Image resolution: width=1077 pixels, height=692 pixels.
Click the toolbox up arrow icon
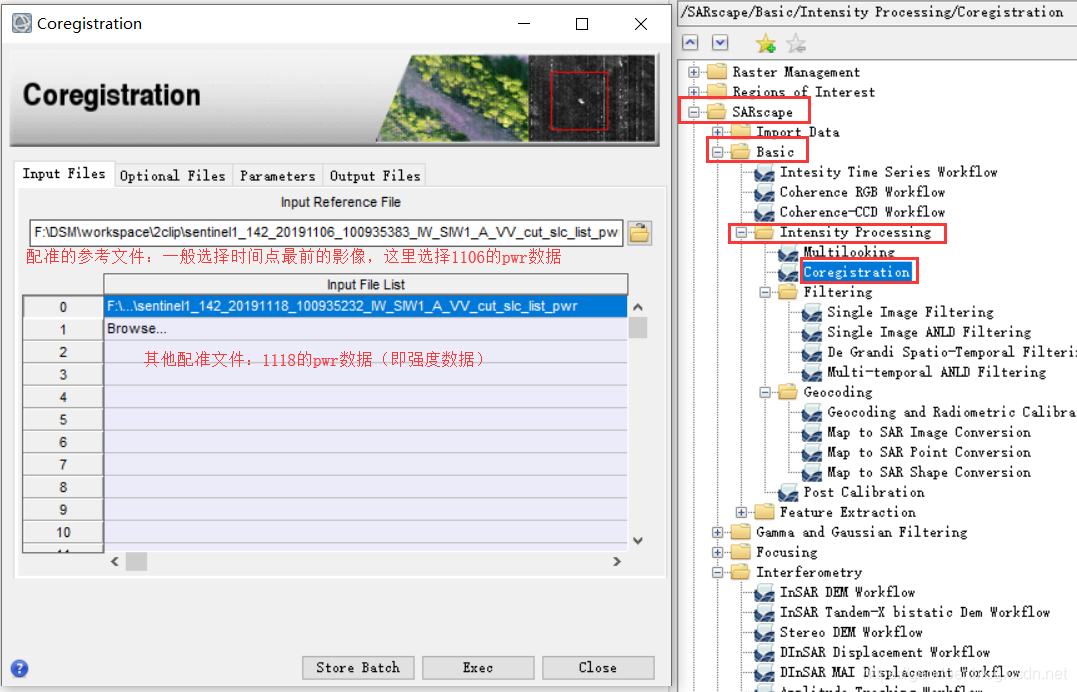(690, 43)
